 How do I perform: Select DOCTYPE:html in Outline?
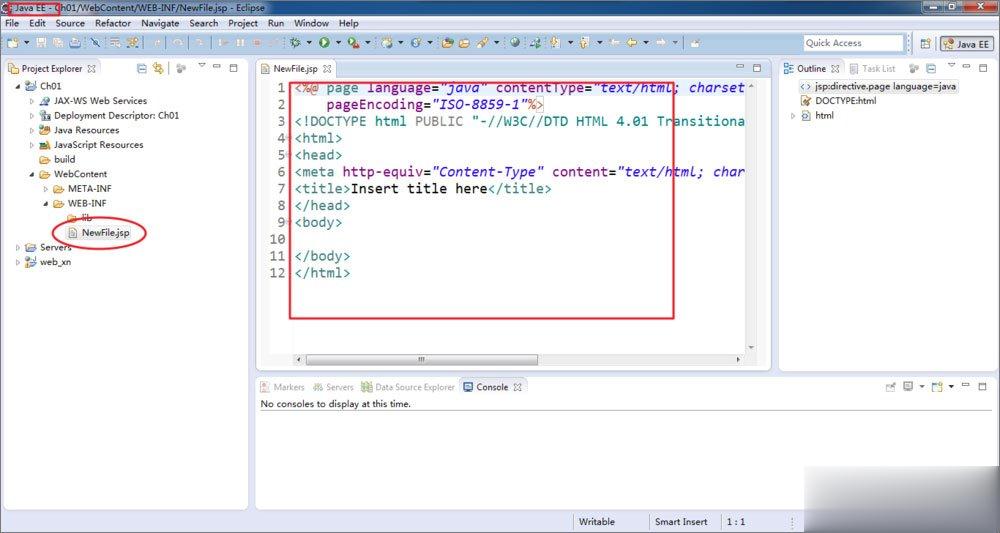click(846, 101)
